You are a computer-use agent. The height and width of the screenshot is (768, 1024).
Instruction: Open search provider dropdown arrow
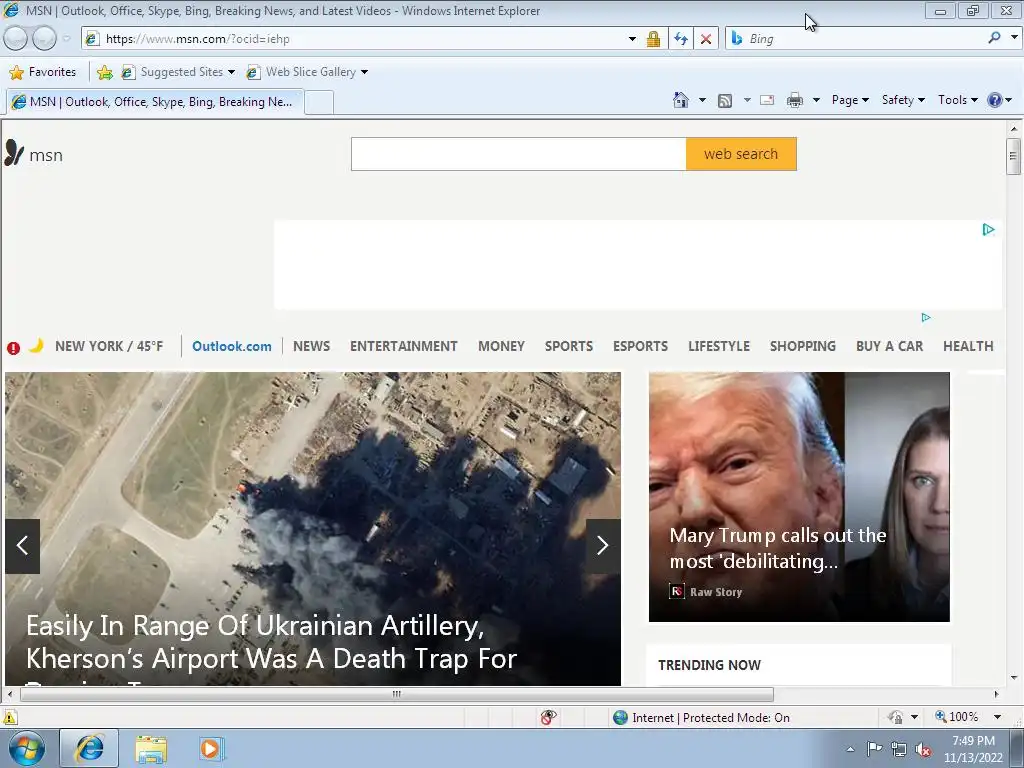point(1014,38)
